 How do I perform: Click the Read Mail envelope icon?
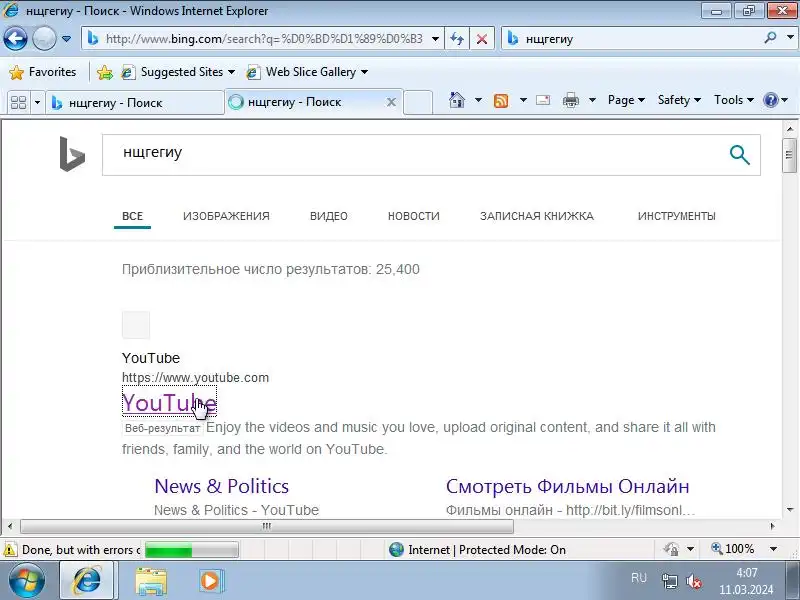point(543,100)
